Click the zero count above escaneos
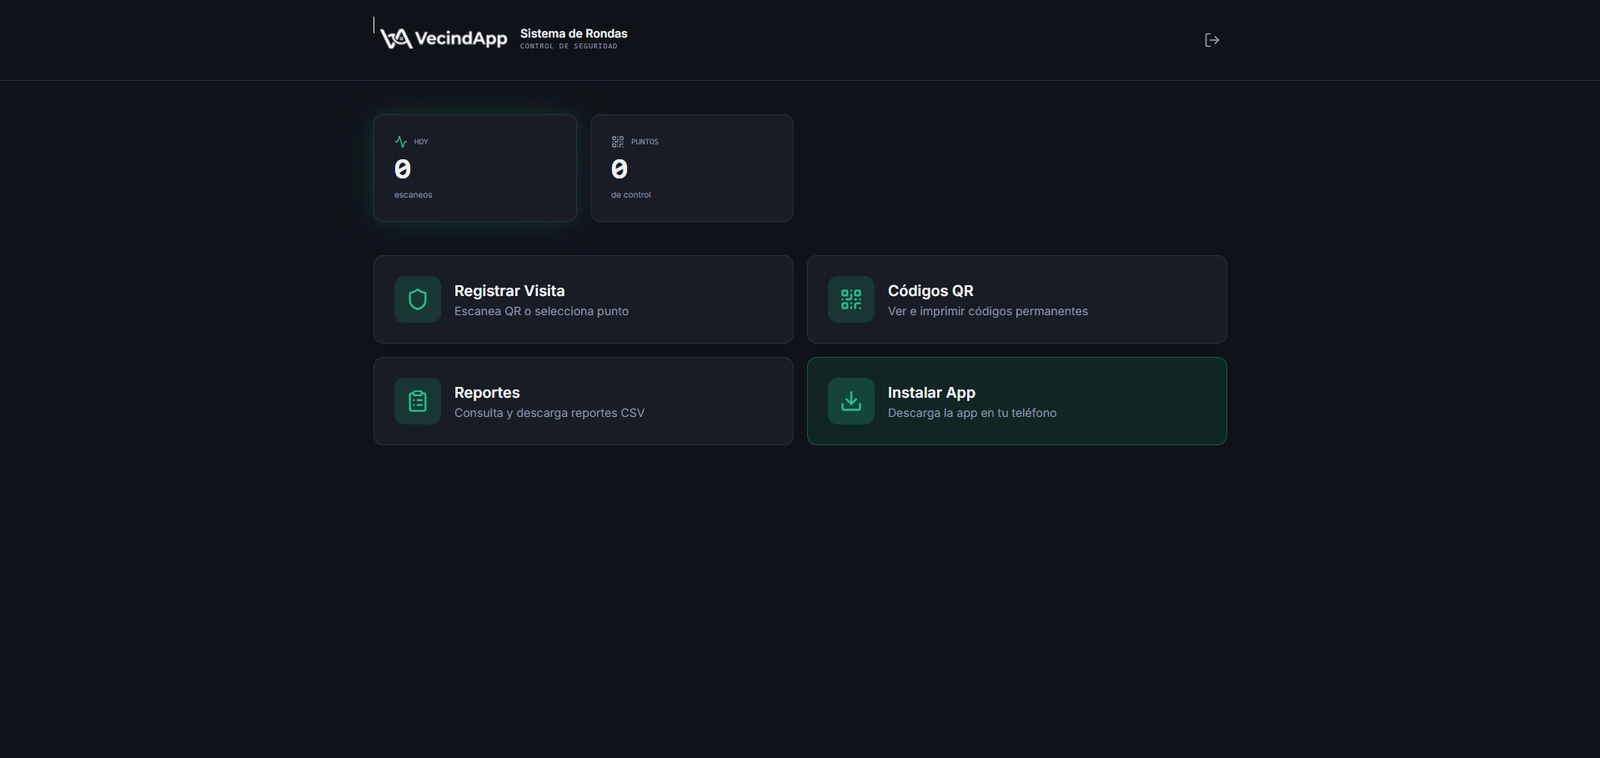The height and width of the screenshot is (758, 1600). pos(402,169)
